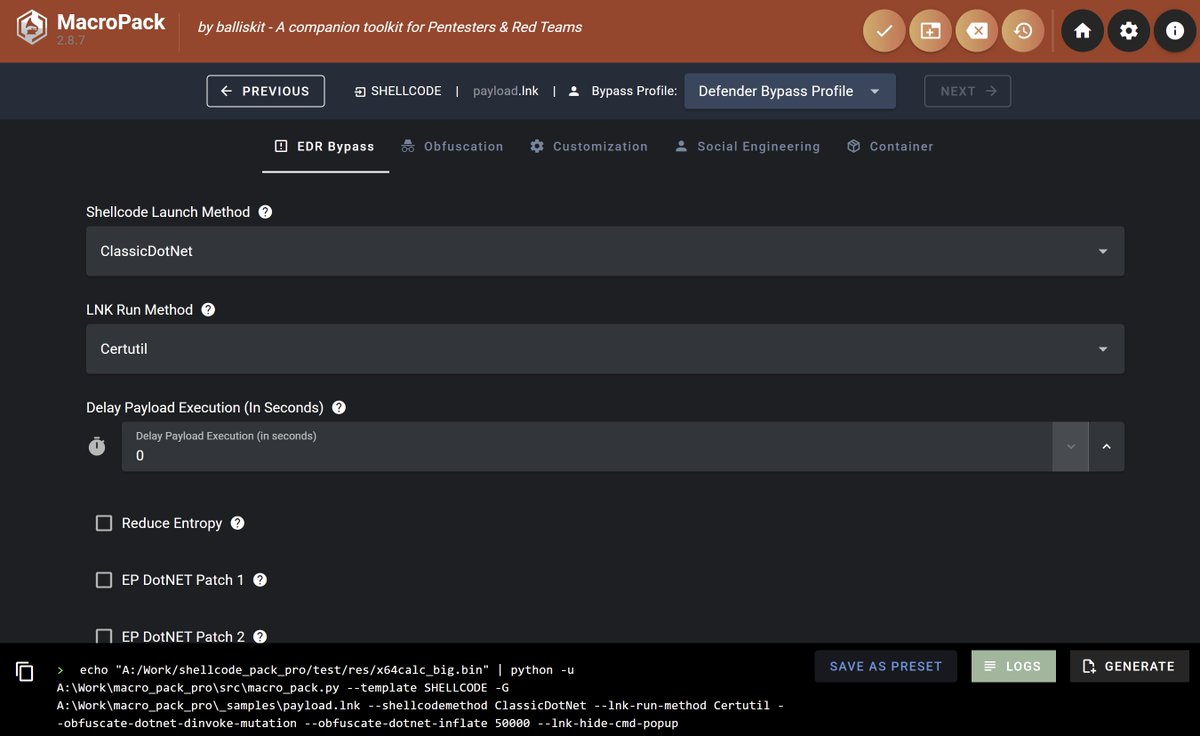Screen dimensions: 1200x736
Task: Switch to the Obfuscation tab
Action: click(x=452, y=146)
